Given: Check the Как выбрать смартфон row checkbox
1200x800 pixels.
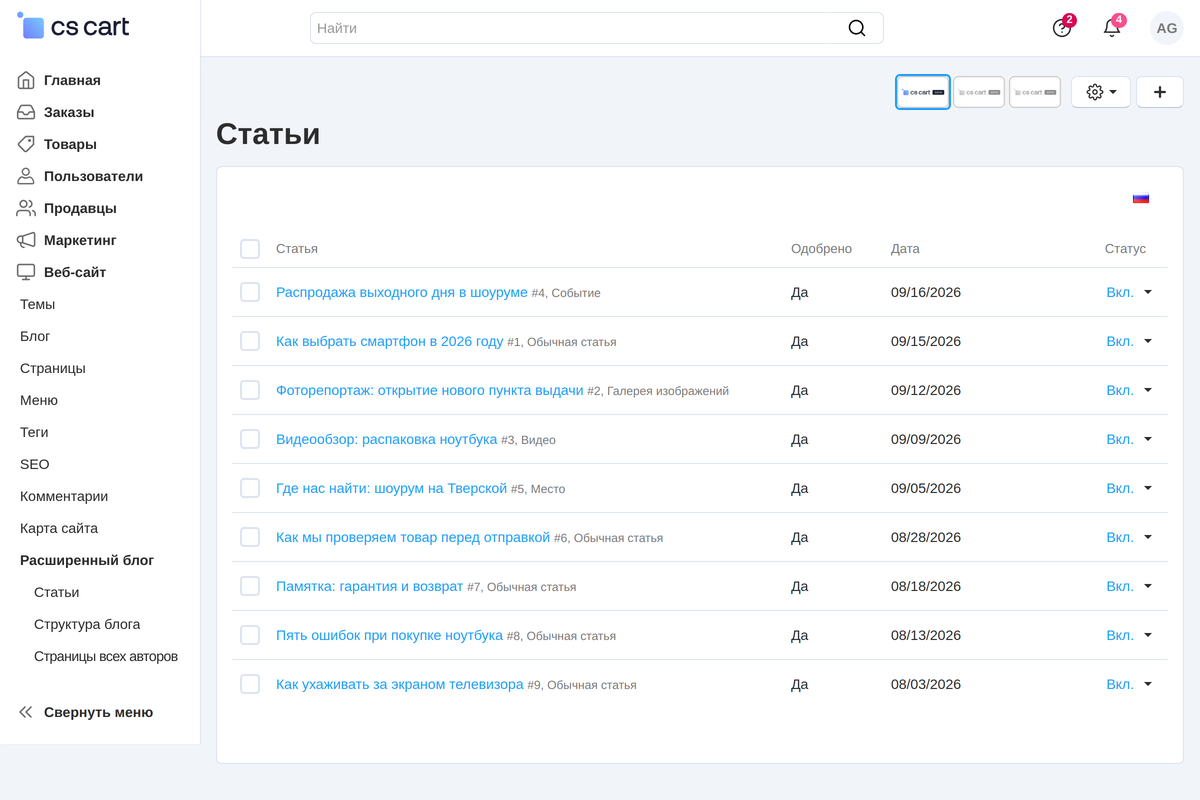Looking at the screenshot, I should (250, 341).
